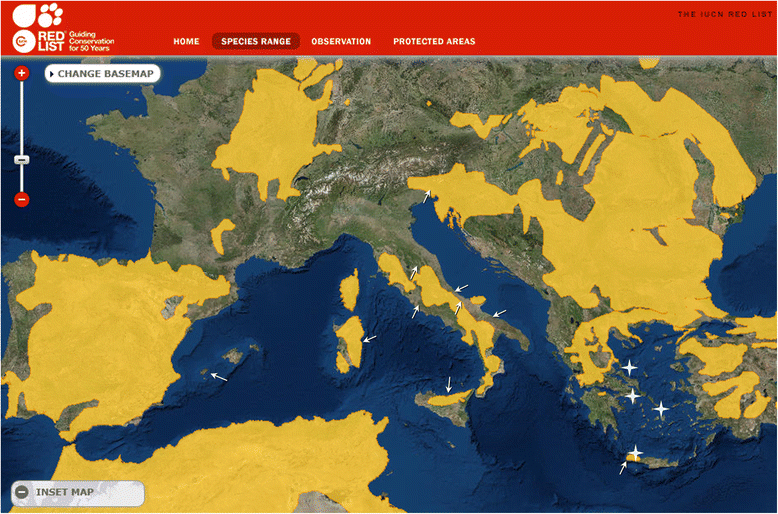
Task: Click the zoom in plus button
Action: click(x=21, y=73)
